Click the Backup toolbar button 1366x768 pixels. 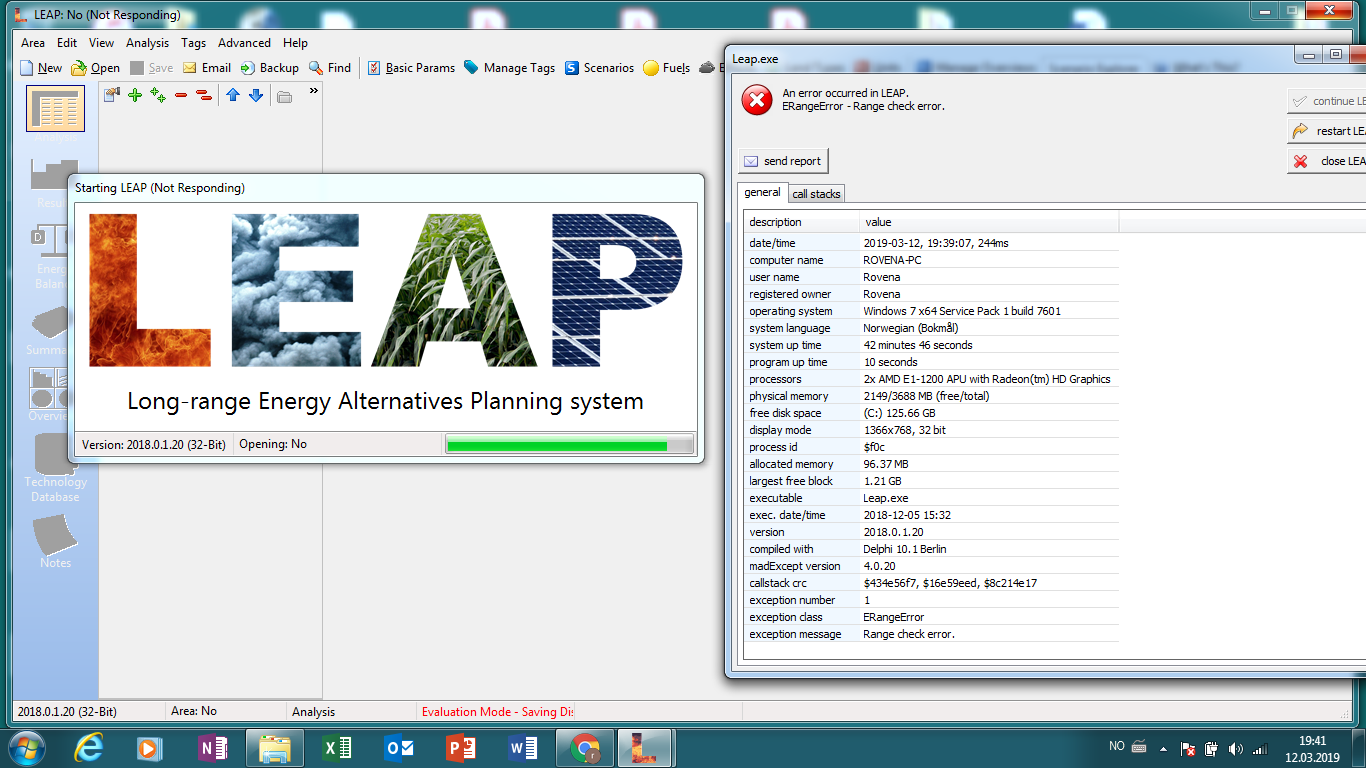270,68
